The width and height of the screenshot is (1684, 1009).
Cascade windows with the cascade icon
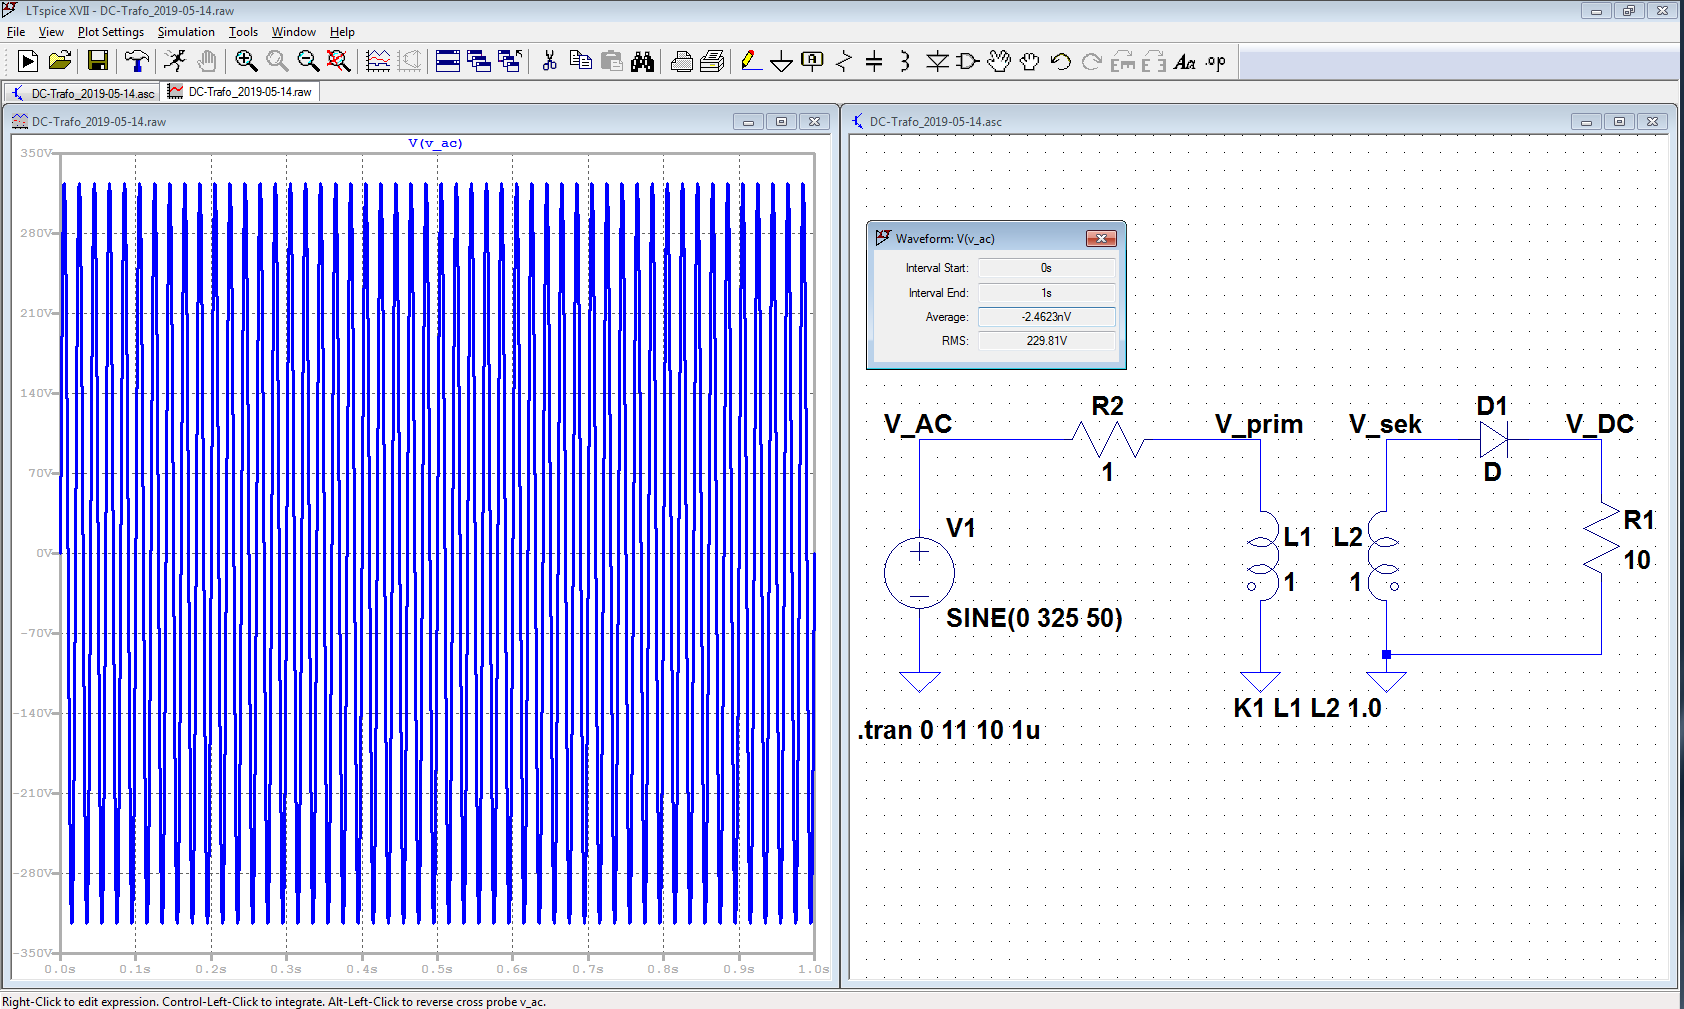[479, 62]
